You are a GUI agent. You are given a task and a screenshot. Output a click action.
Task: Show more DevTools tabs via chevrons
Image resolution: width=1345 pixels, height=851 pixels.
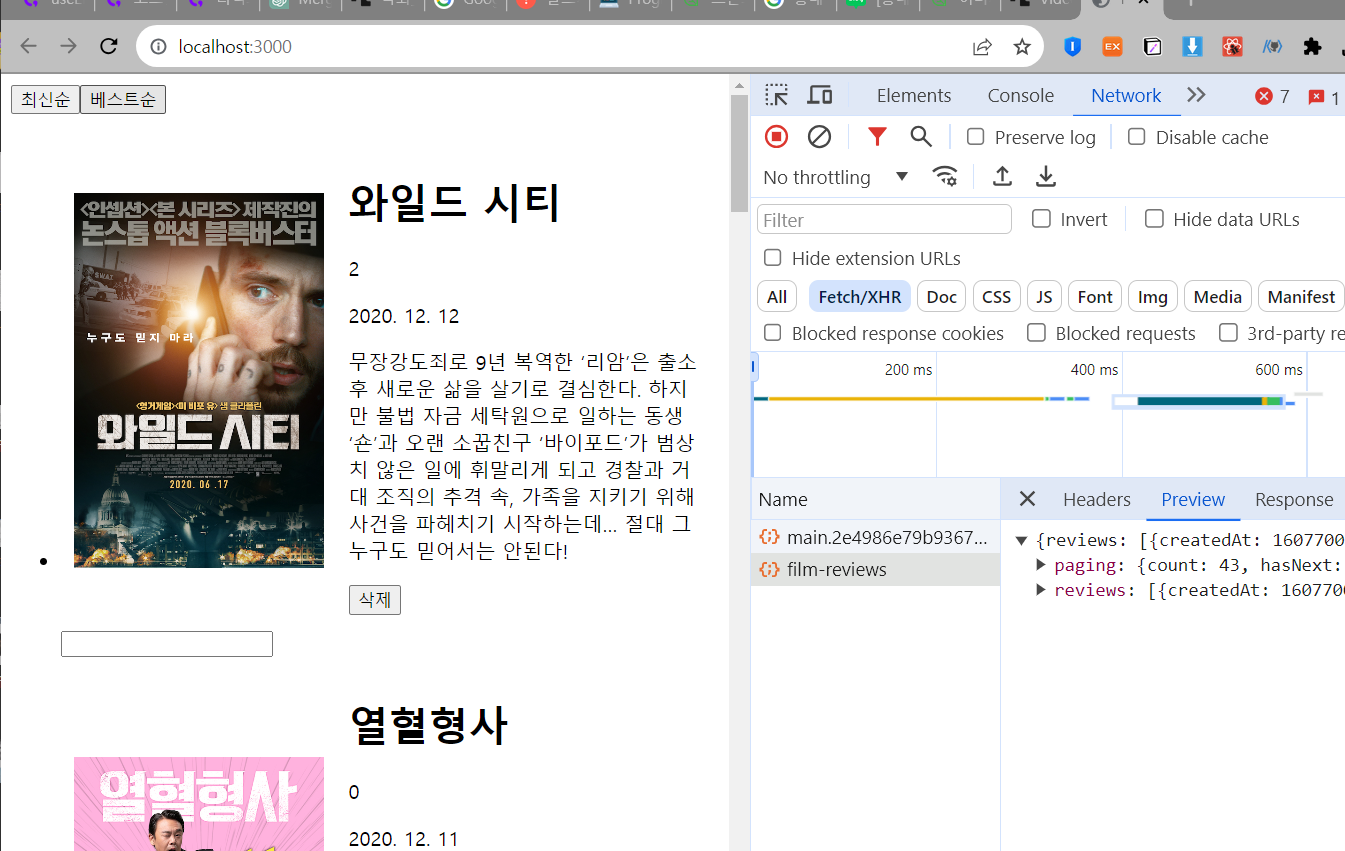pyautogui.click(x=1196, y=95)
